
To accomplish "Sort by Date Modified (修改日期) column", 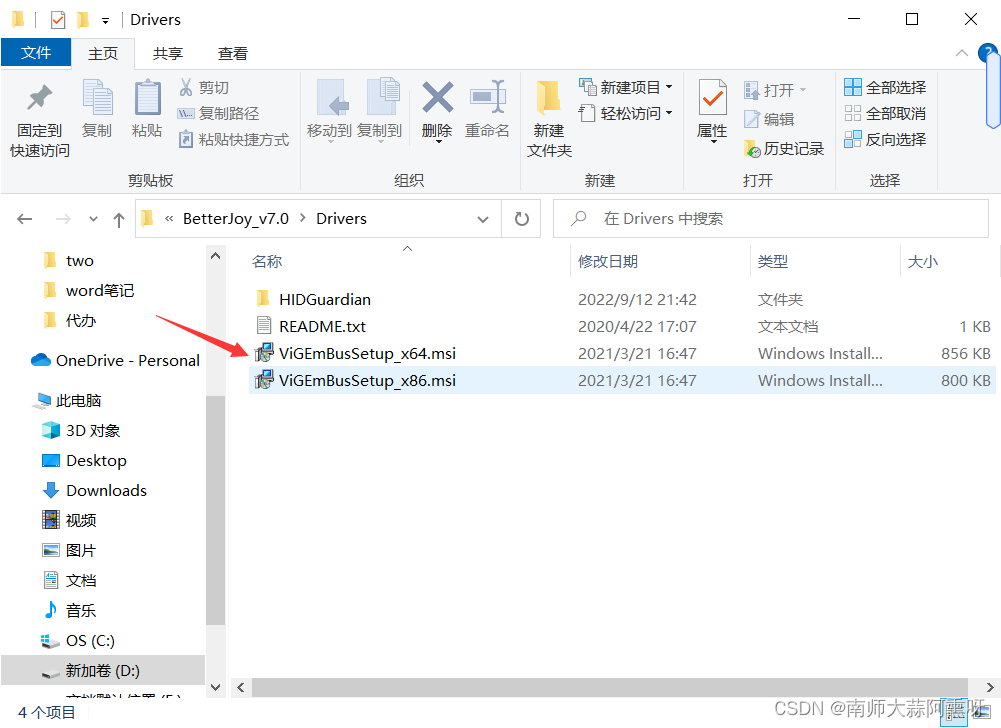I will click(x=608, y=261).
